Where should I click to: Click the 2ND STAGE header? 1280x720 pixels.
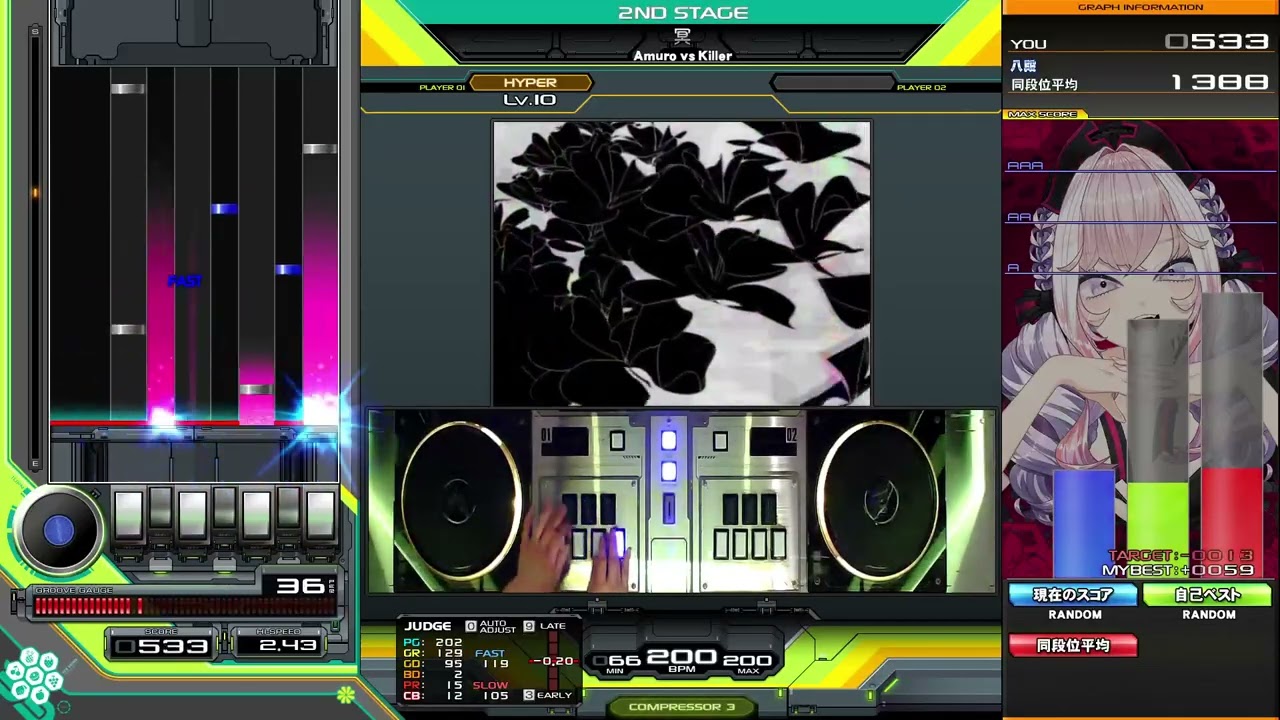tap(683, 13)
